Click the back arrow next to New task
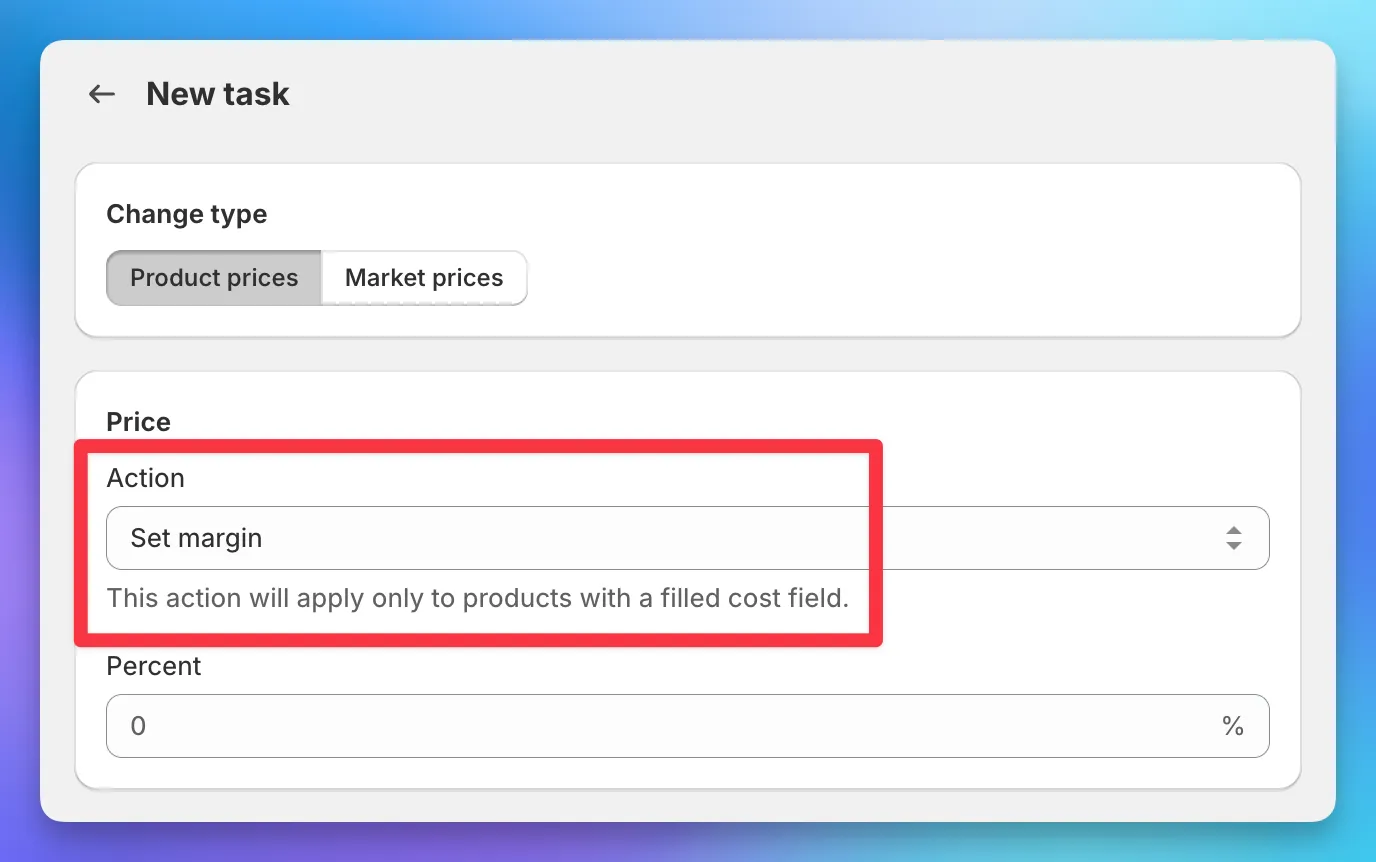 pos(101,93)
